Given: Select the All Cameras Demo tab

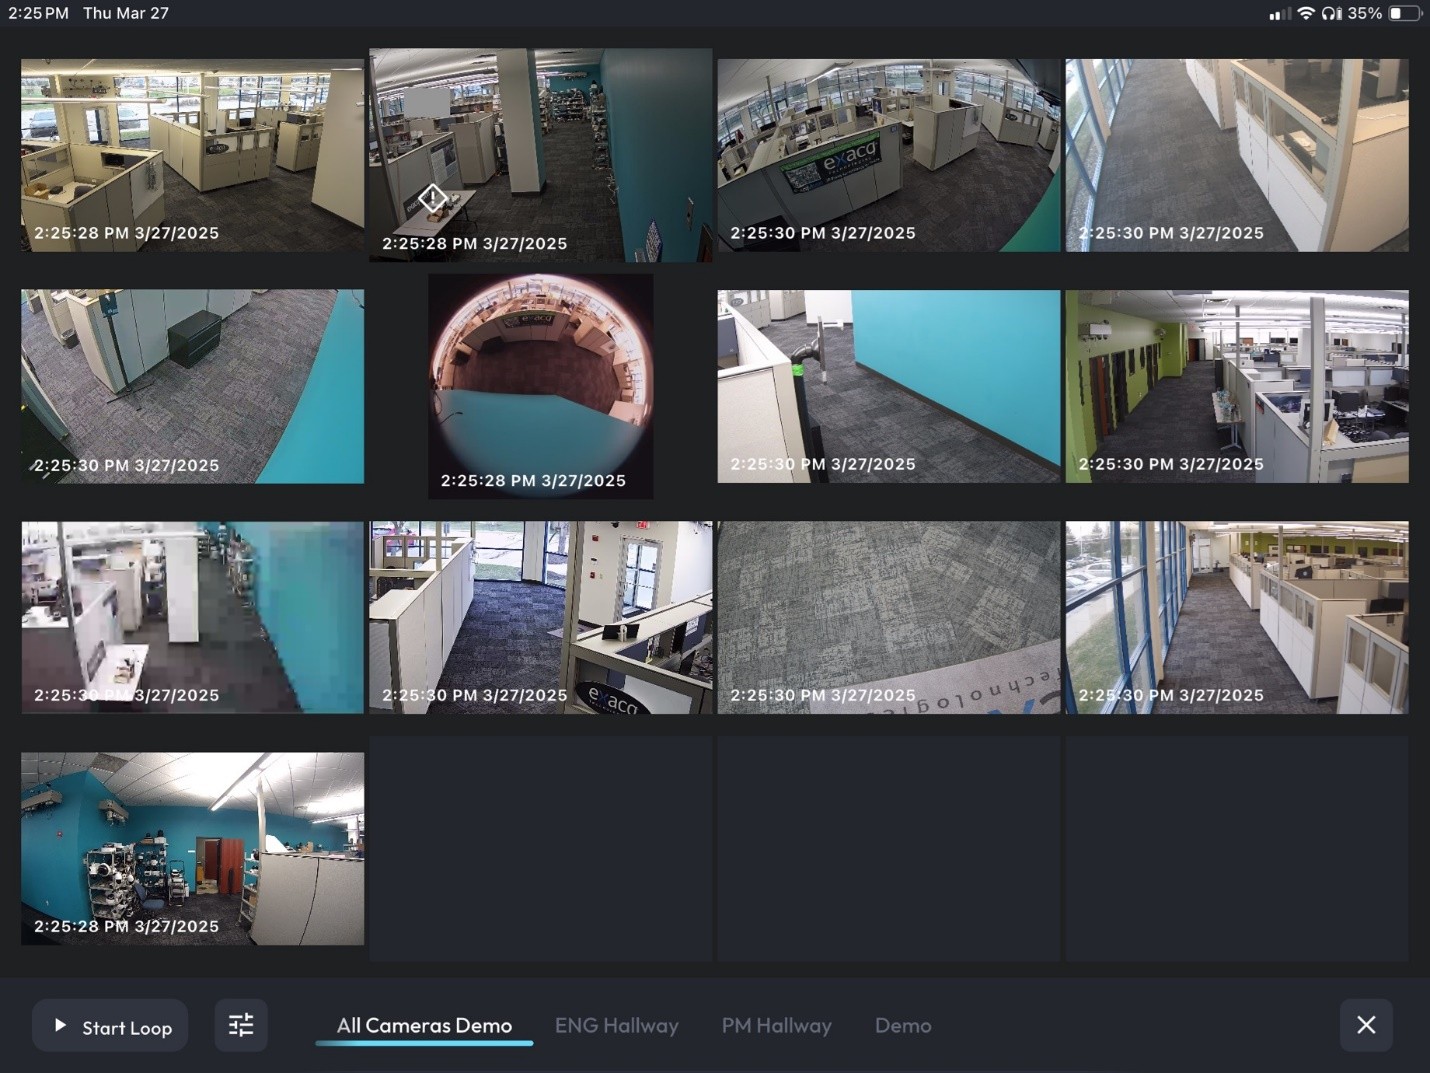Looking at the screenshot, I should point(424,1025).
